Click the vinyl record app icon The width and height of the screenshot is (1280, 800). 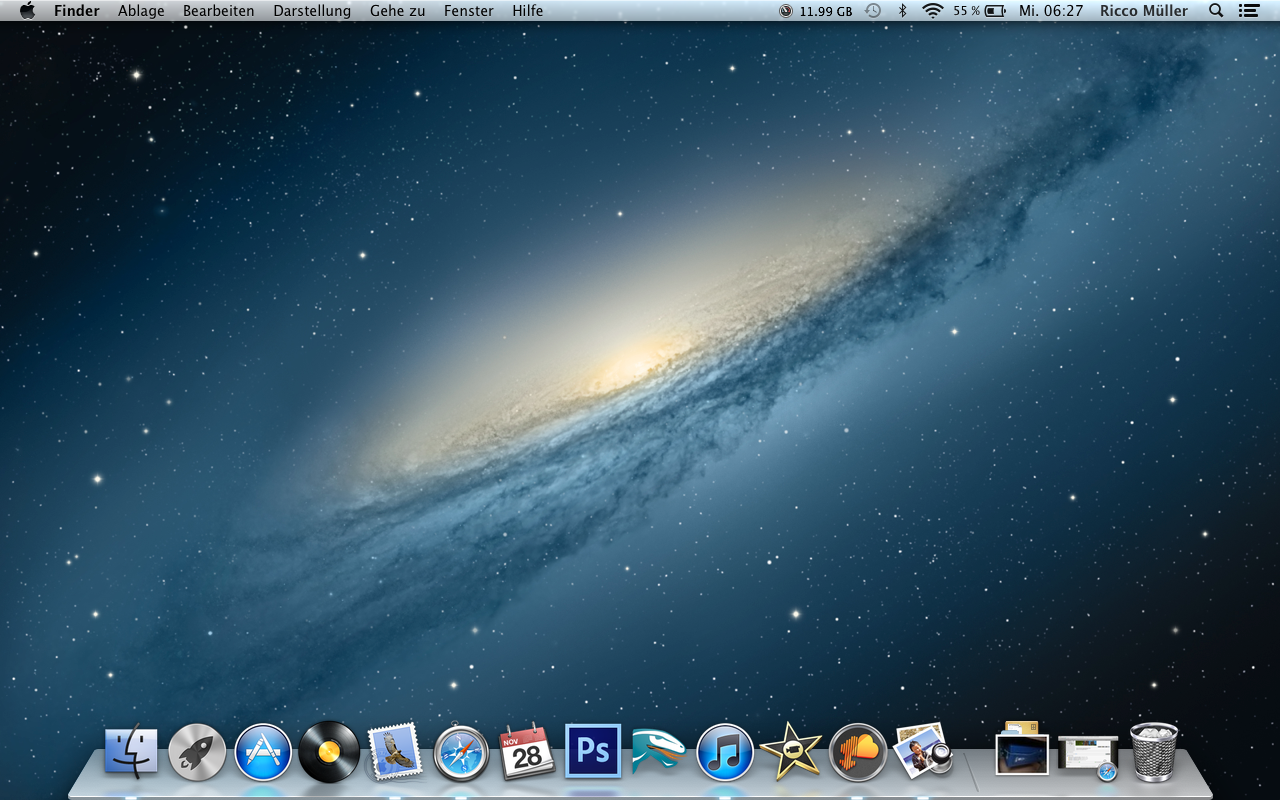click(329, 752)
